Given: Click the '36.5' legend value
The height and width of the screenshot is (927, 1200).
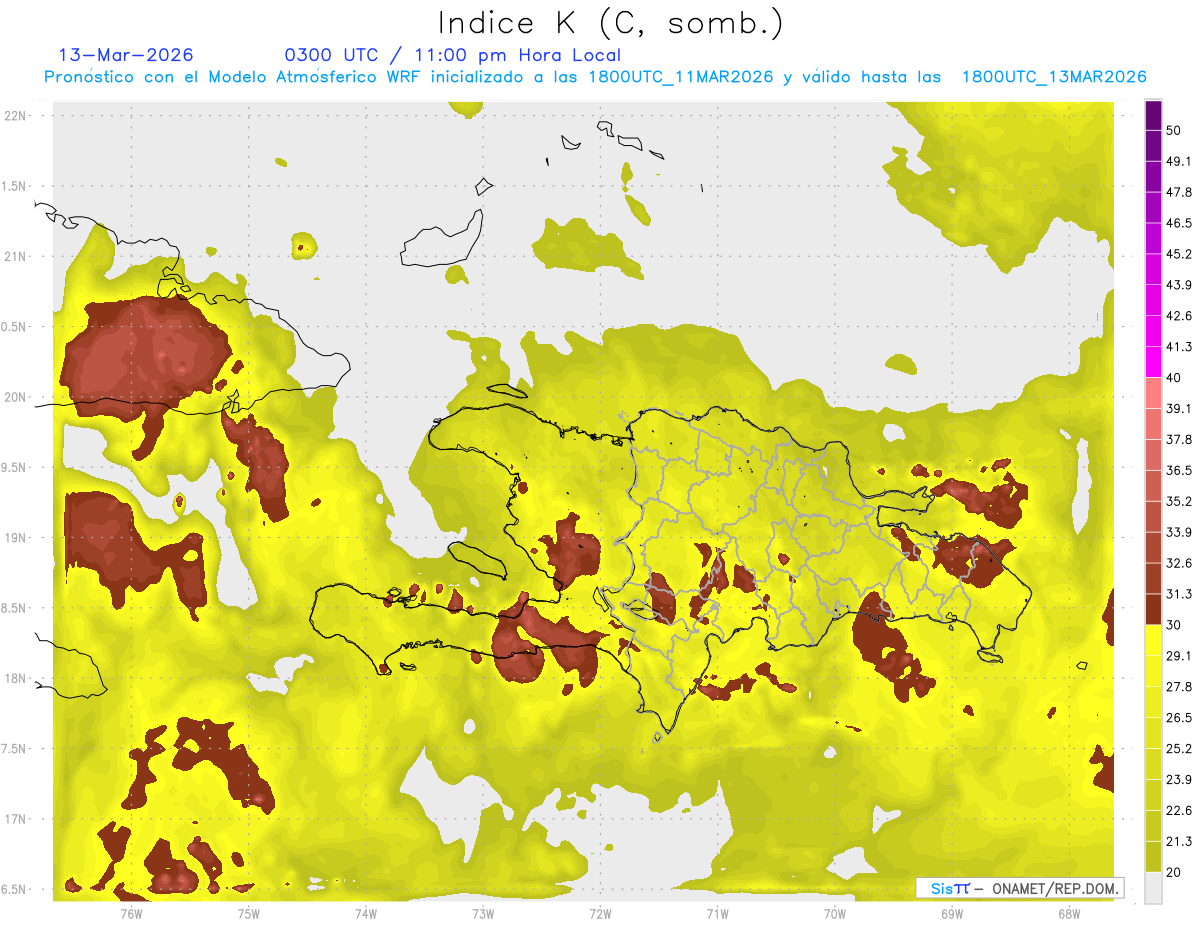Looking at the screenshot, I should pyautogui.click(x=1179, y=471).
